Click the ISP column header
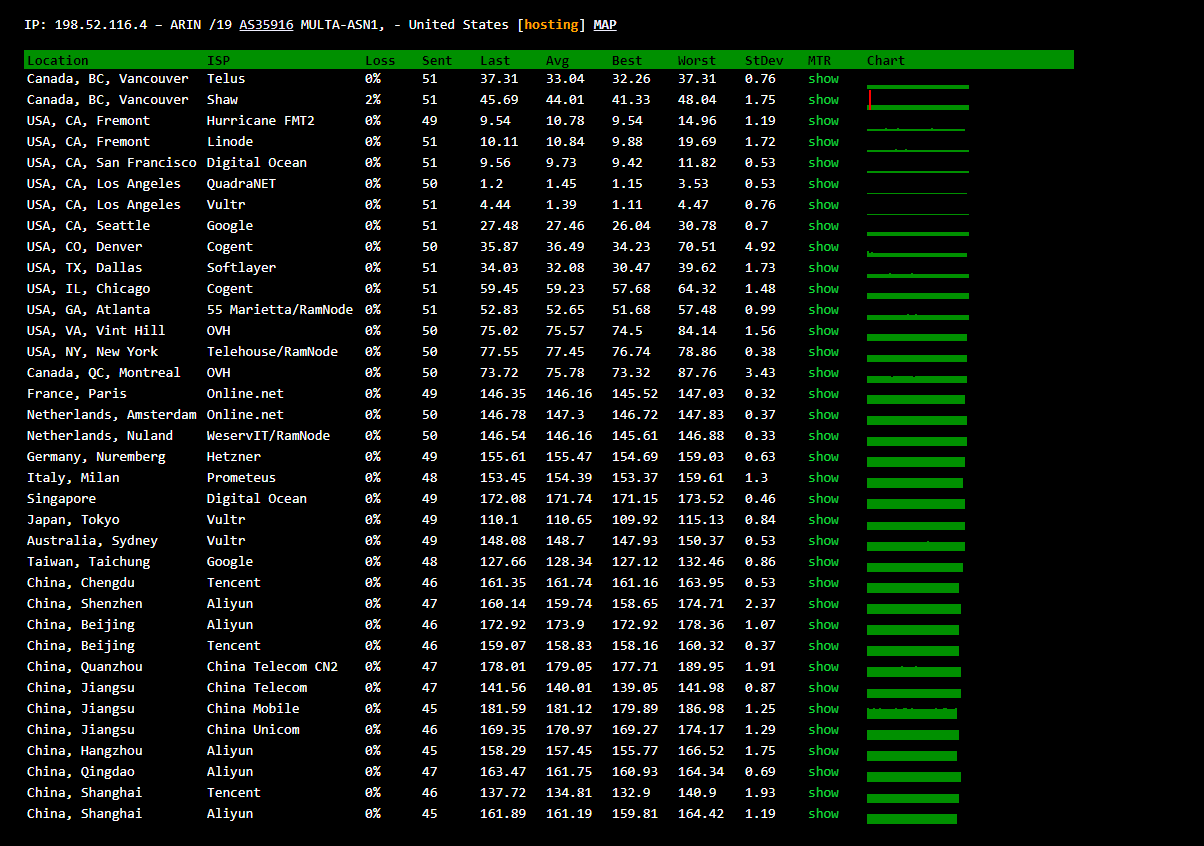The height and width of the screenshot is (846, 1204). 218,60
